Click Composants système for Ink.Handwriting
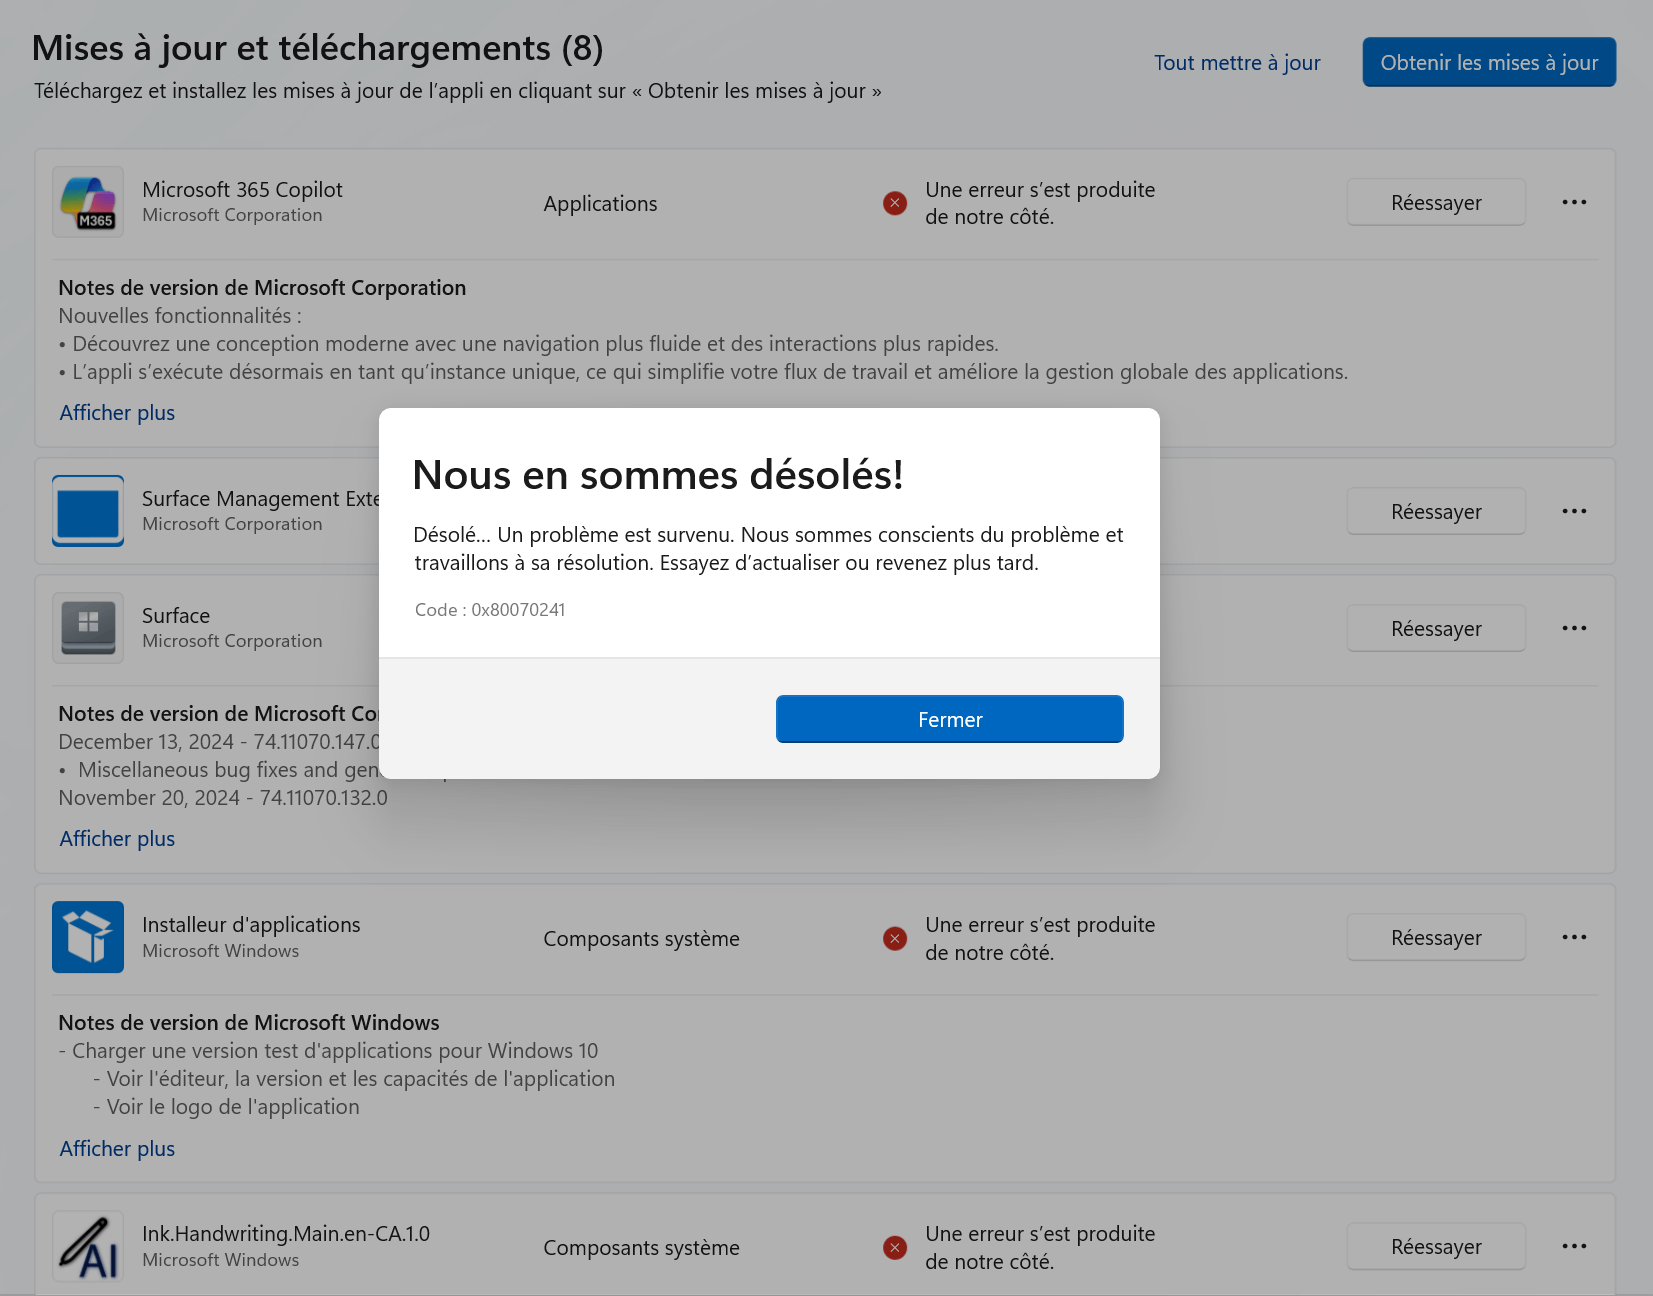The height and width of the screenshot is (1296, 1653). pyautogui.click(x=641, y=1248)
